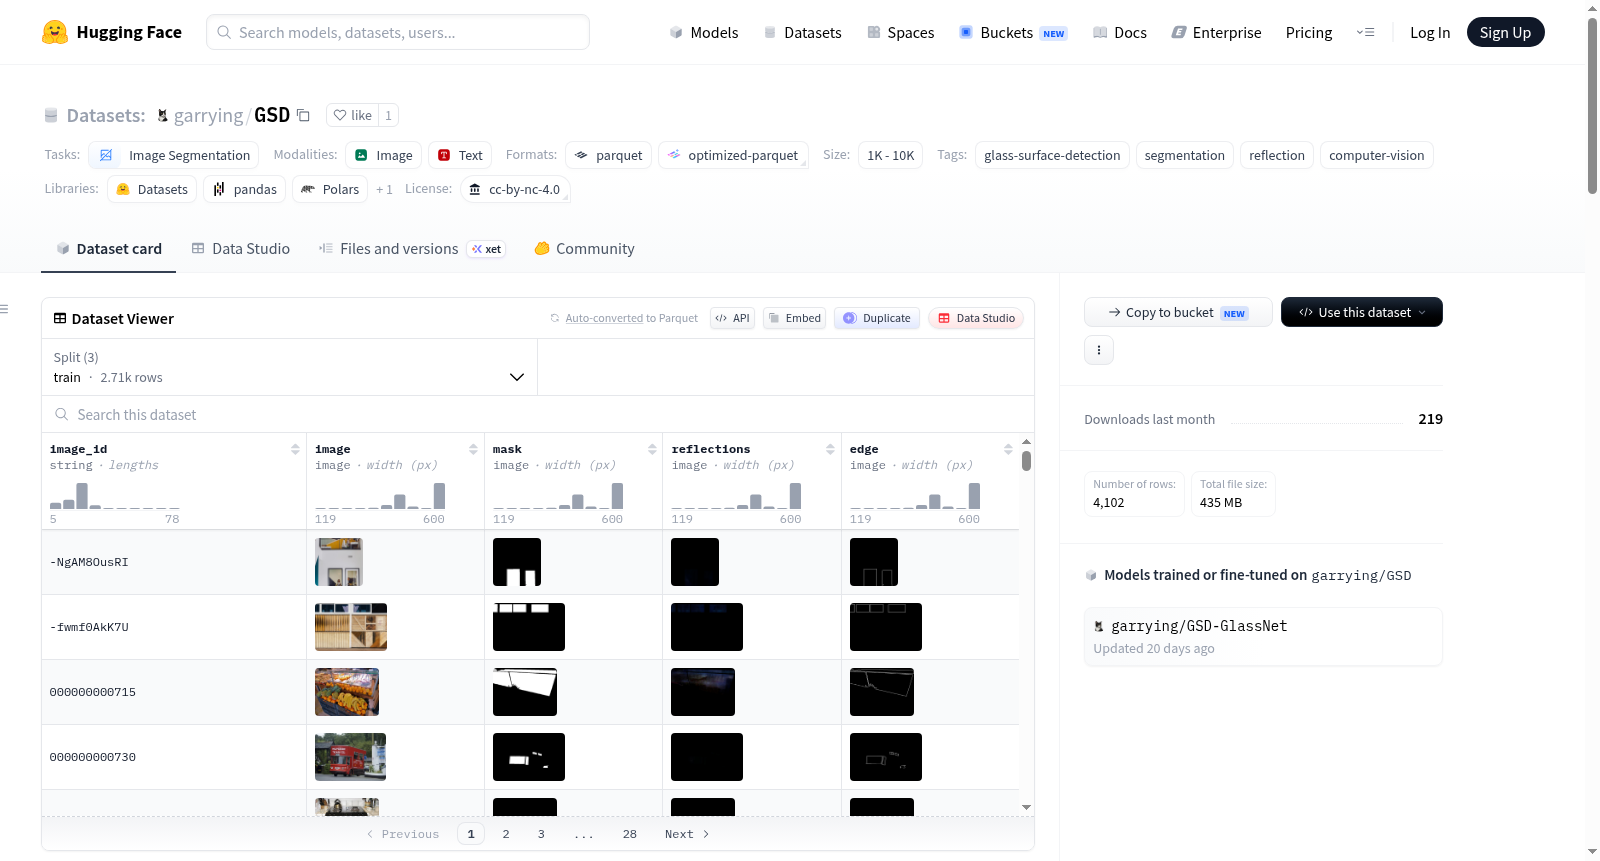Open mask thumbnail for row -fwmf0AkK7U

(529, 627)
